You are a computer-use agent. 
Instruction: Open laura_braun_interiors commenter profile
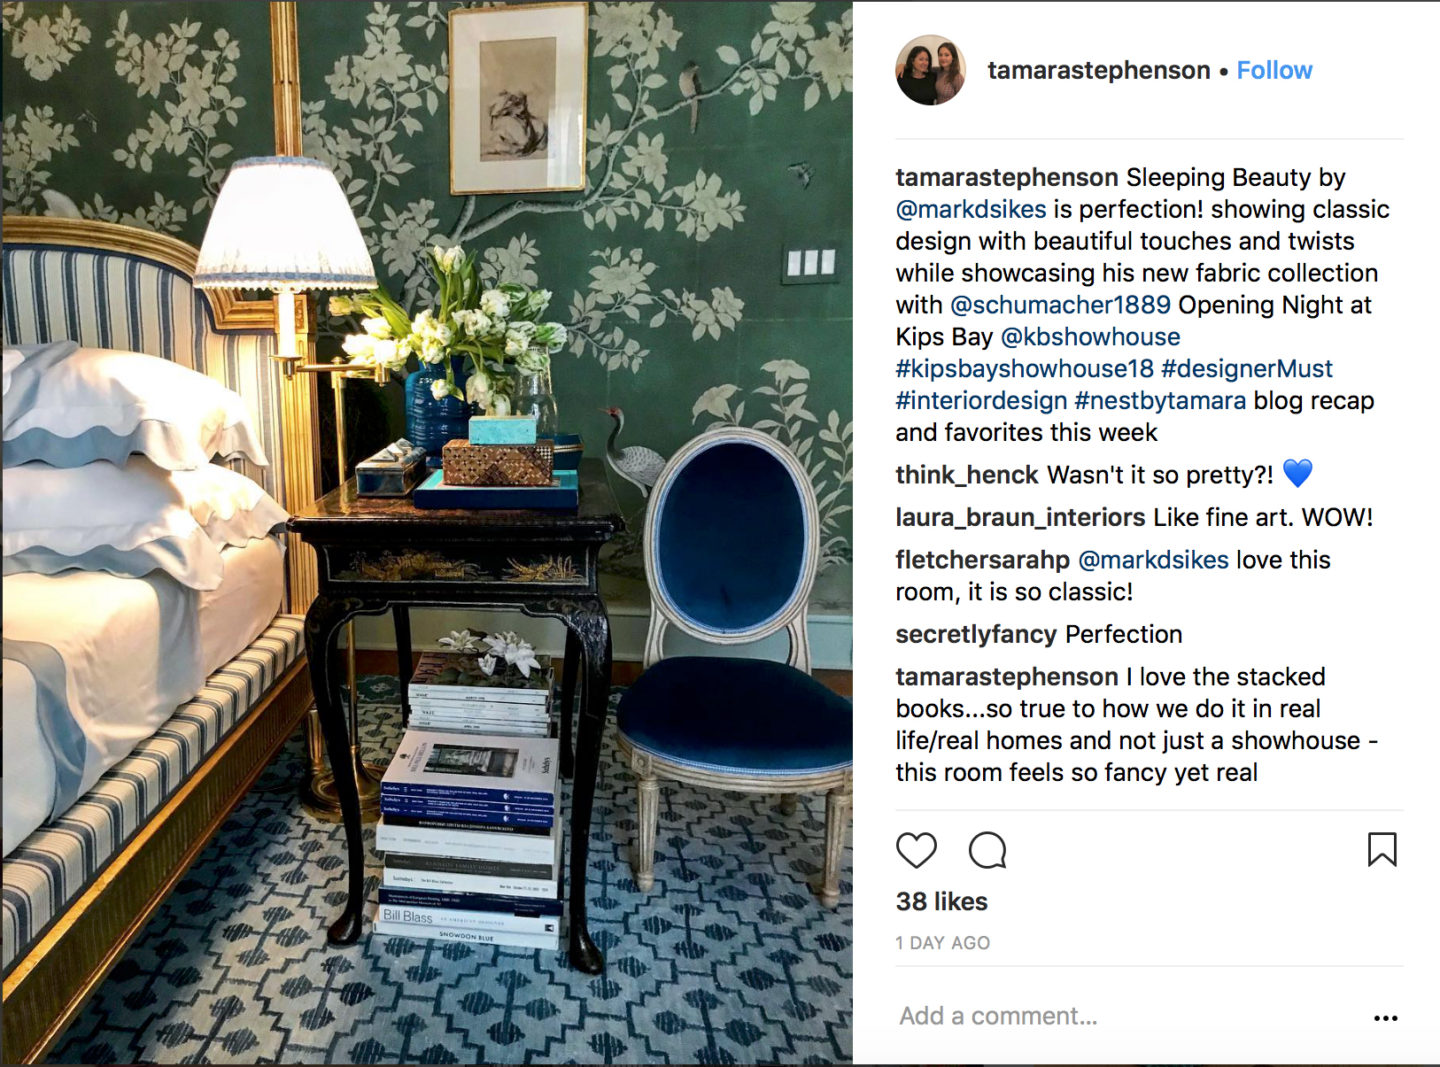point(1020,517)
